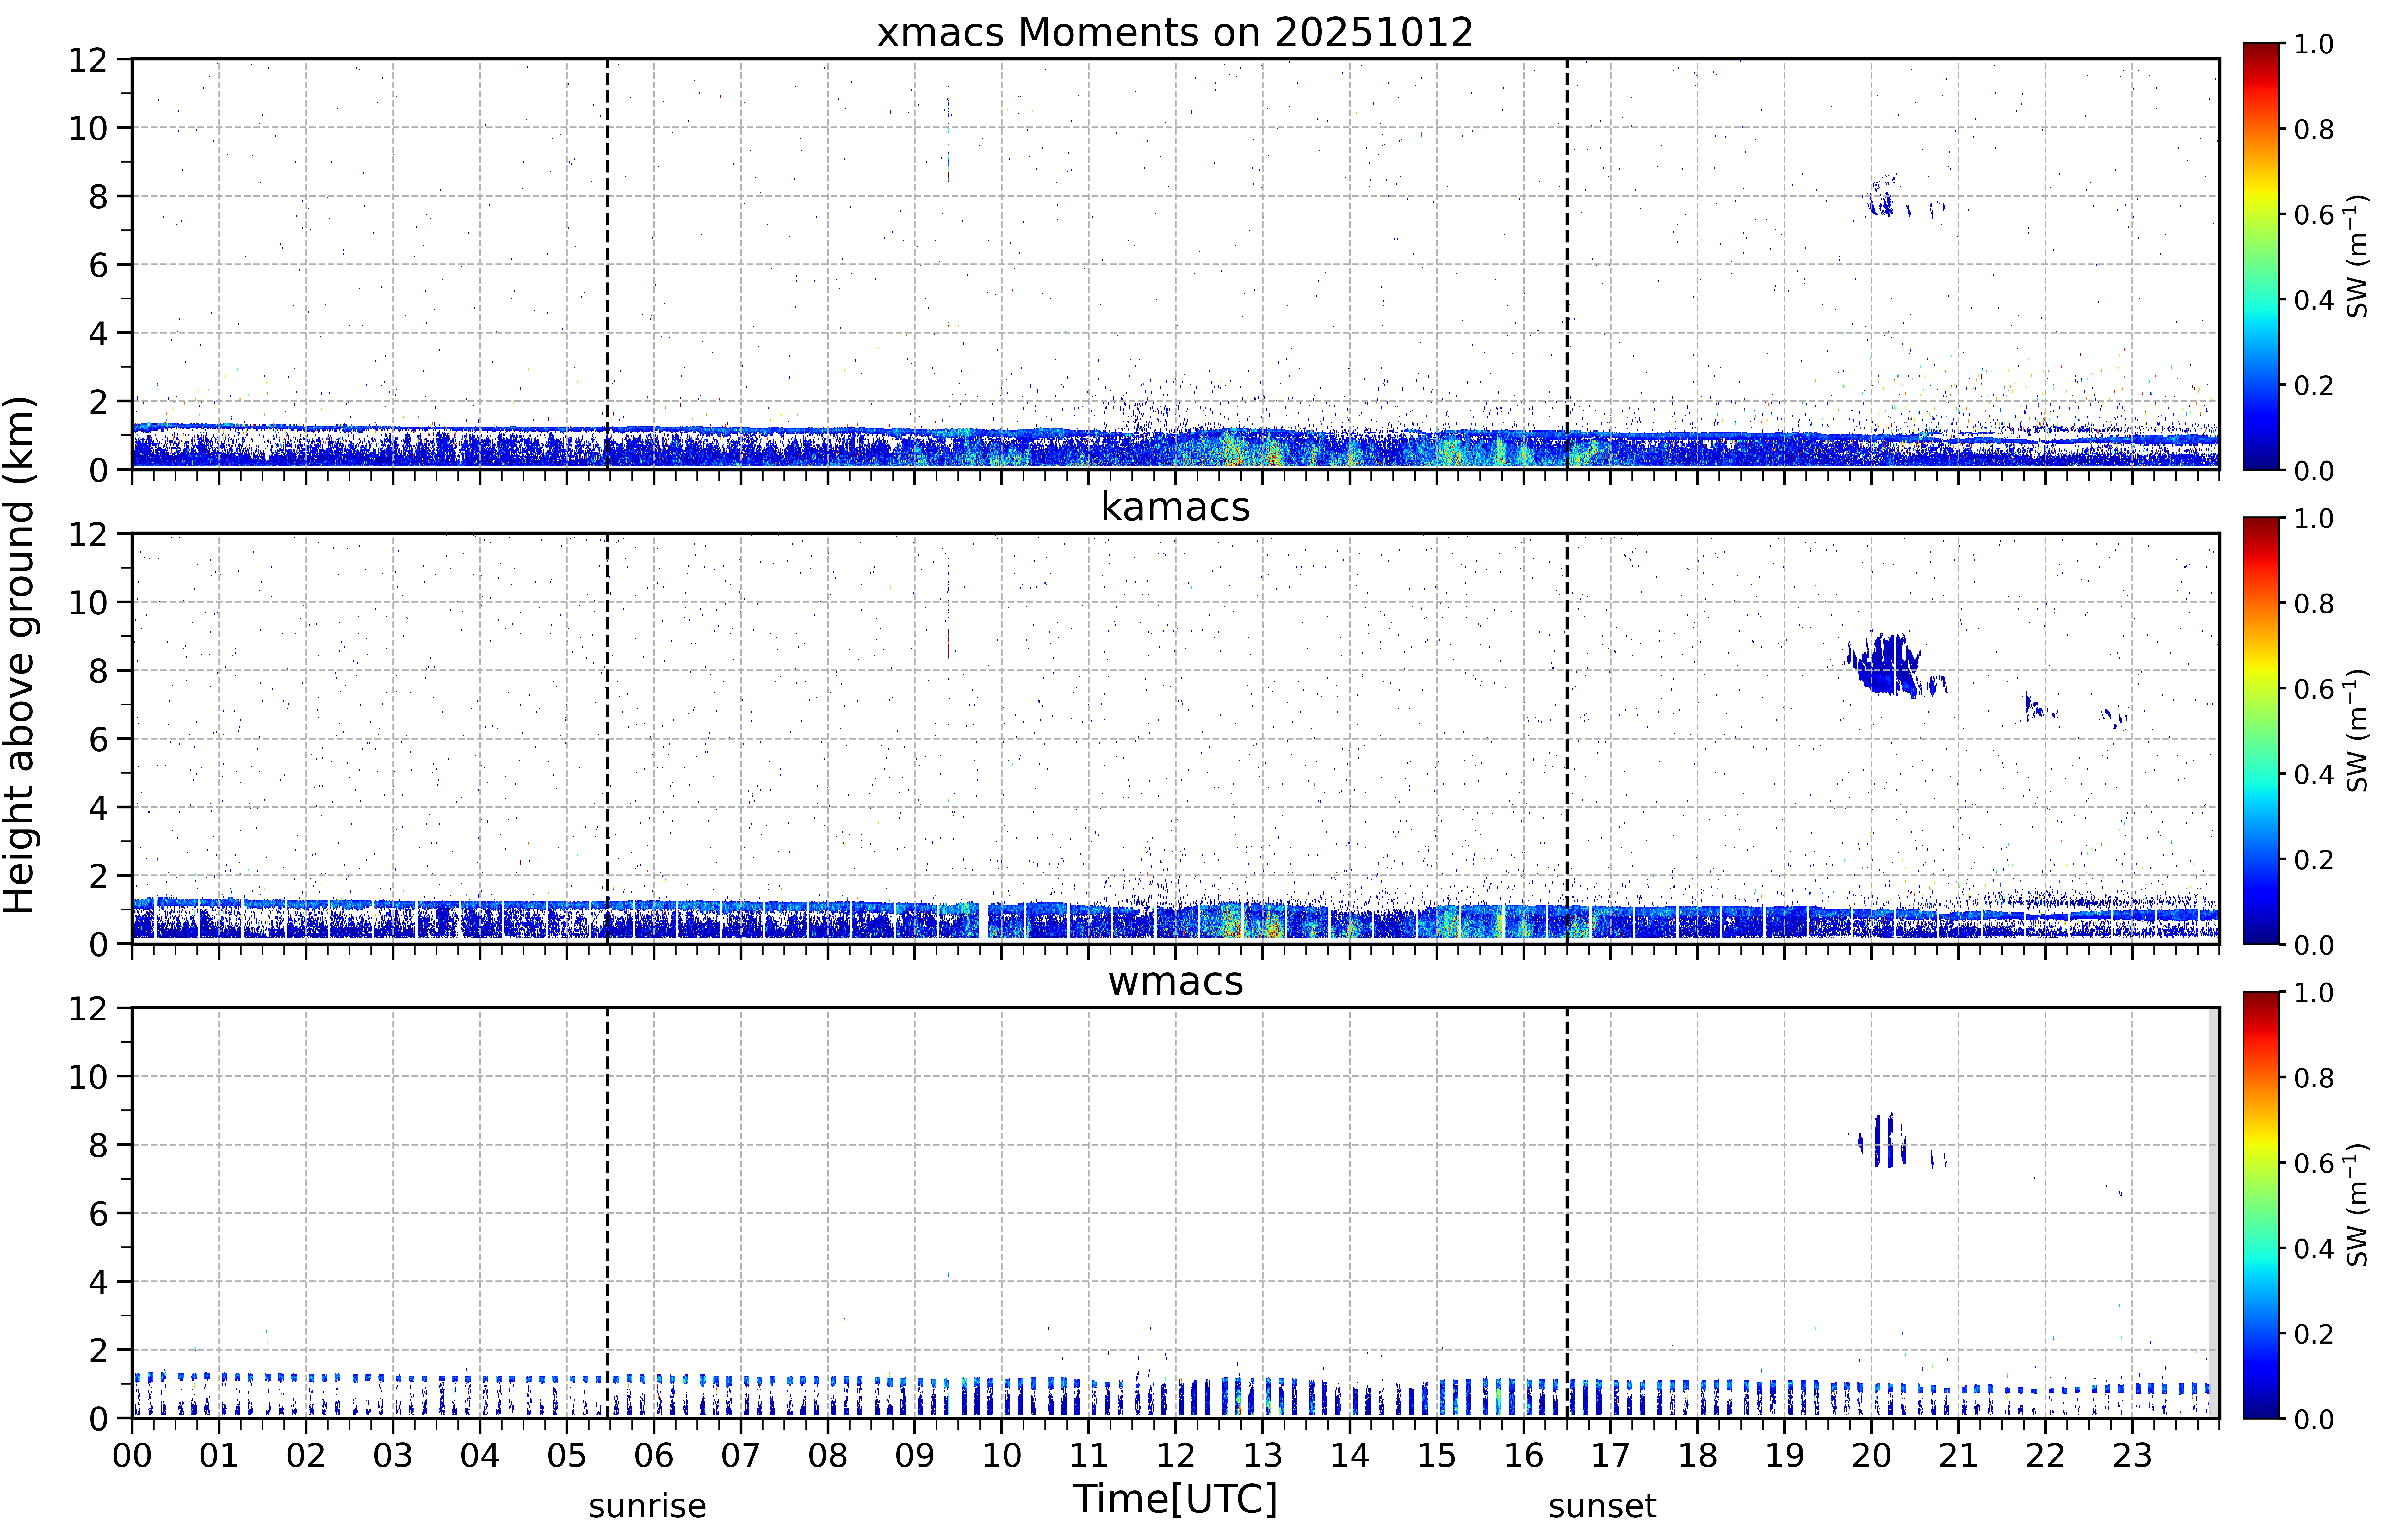This screenshot has height=1540, width=2388.
Task: Click the wmacs SW colorbar
Action: tap(2260, 1205)
